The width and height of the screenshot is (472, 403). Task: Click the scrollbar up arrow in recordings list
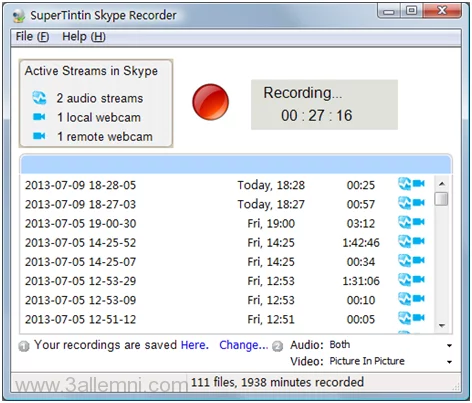(442, 184)
